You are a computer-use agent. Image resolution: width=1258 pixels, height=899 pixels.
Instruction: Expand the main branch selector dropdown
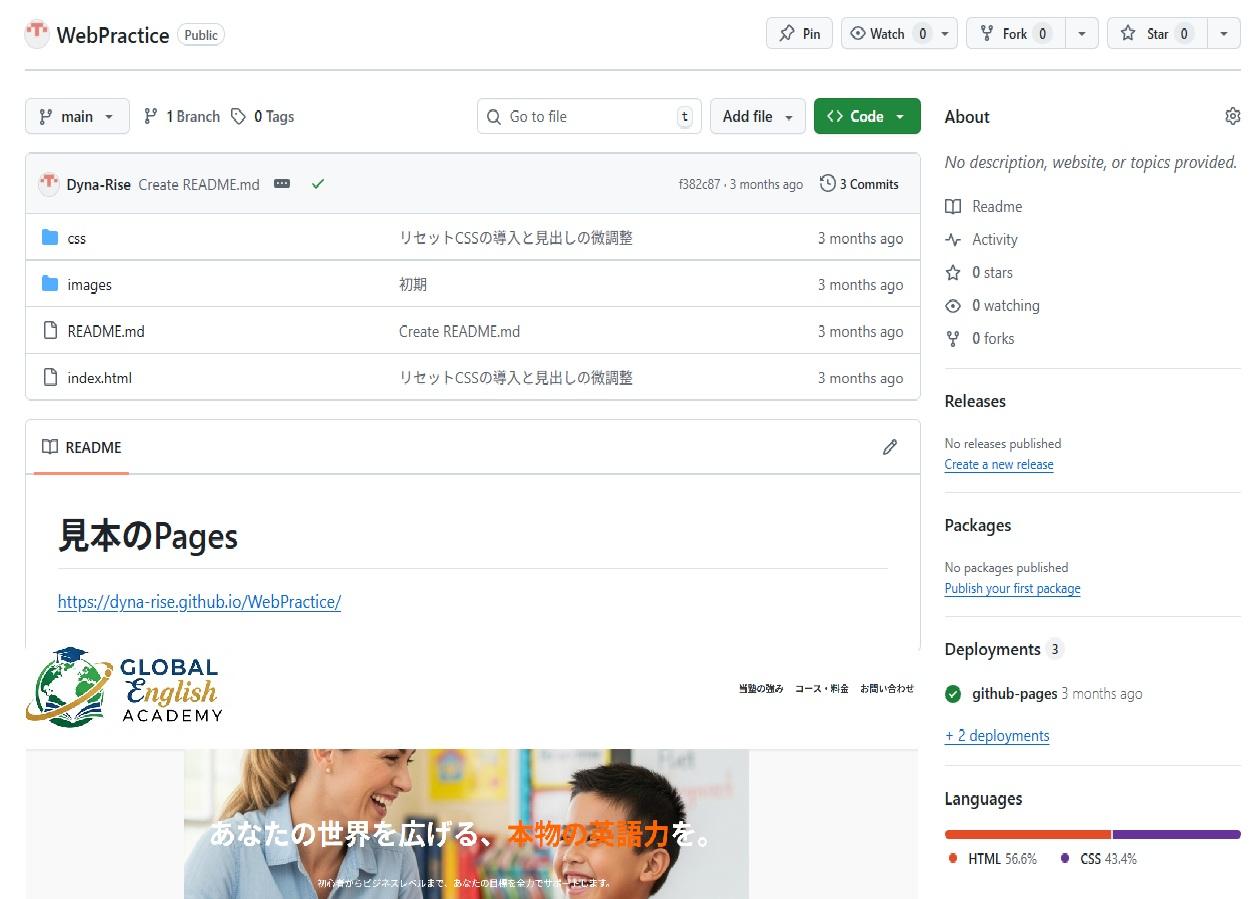pos(77,117)
